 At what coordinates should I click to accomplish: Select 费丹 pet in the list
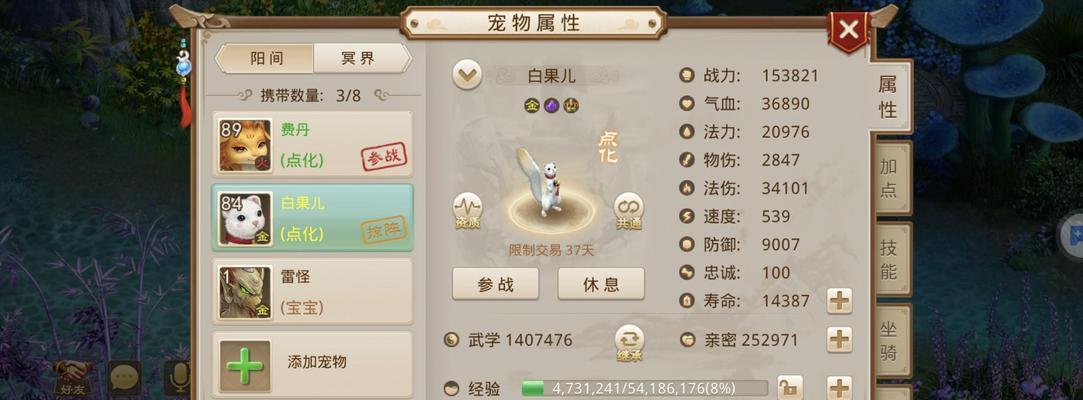312,144
